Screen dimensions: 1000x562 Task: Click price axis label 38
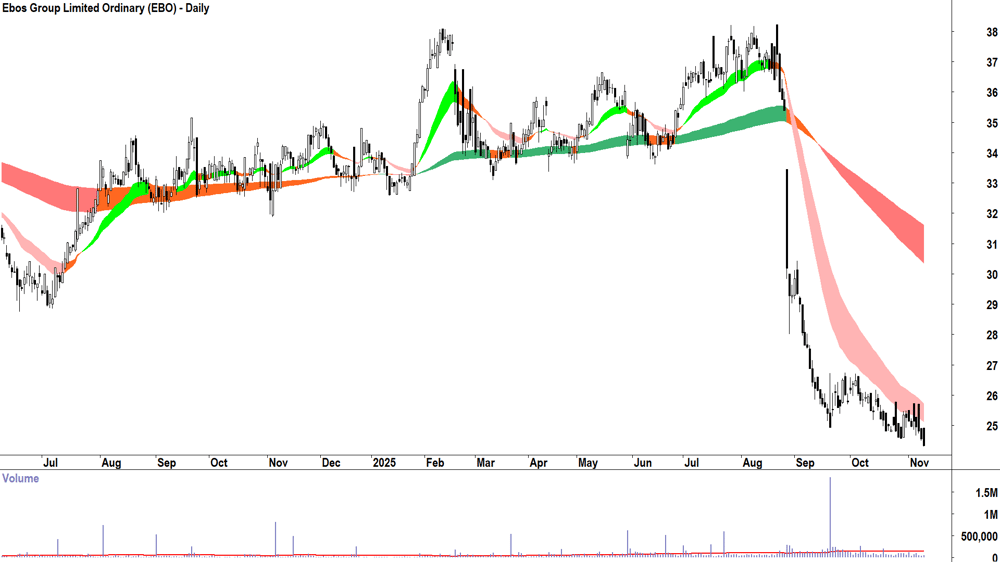pos(992,32)
